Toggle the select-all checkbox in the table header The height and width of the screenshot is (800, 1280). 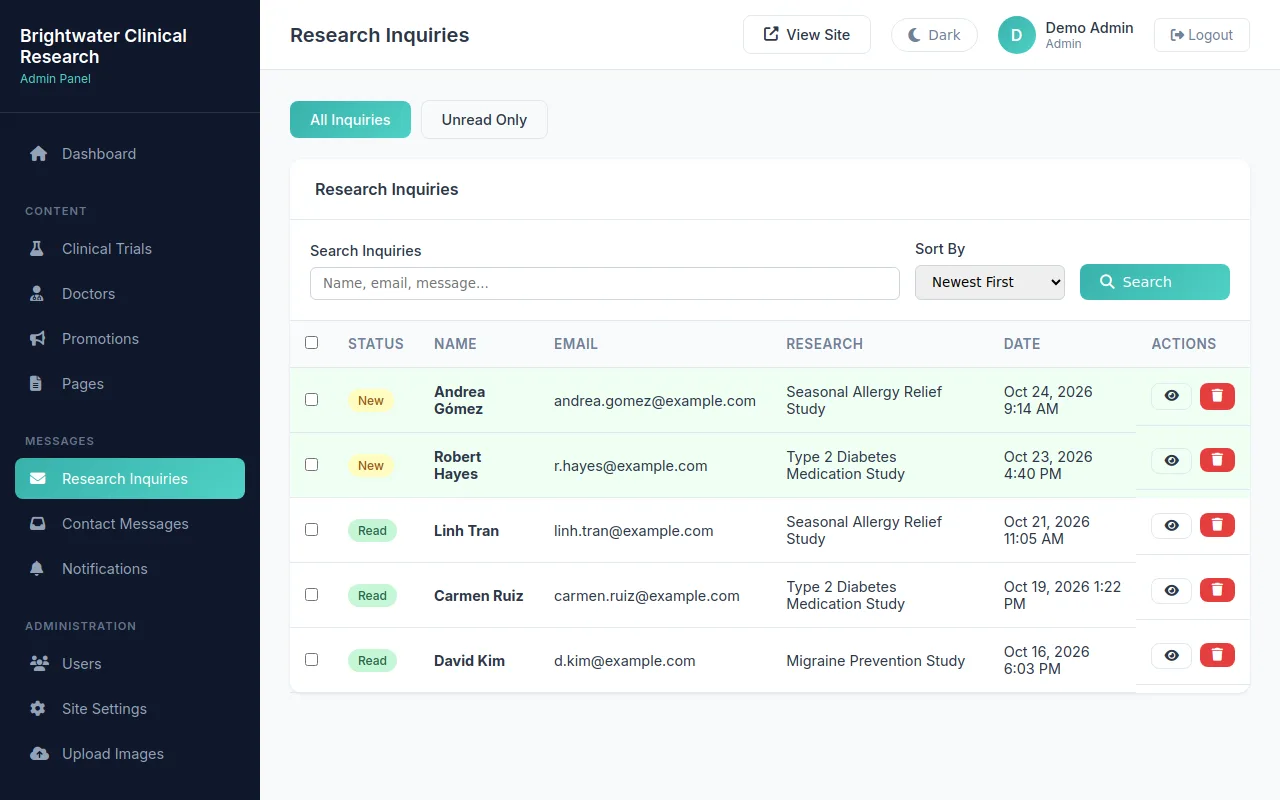click(x=311, y=343)
